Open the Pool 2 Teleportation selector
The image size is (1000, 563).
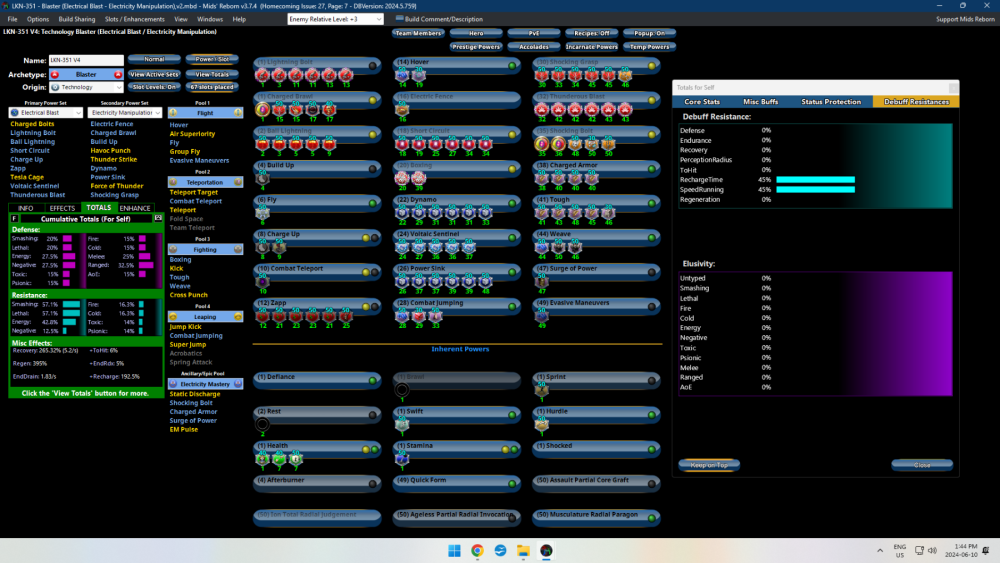point(205,182)
